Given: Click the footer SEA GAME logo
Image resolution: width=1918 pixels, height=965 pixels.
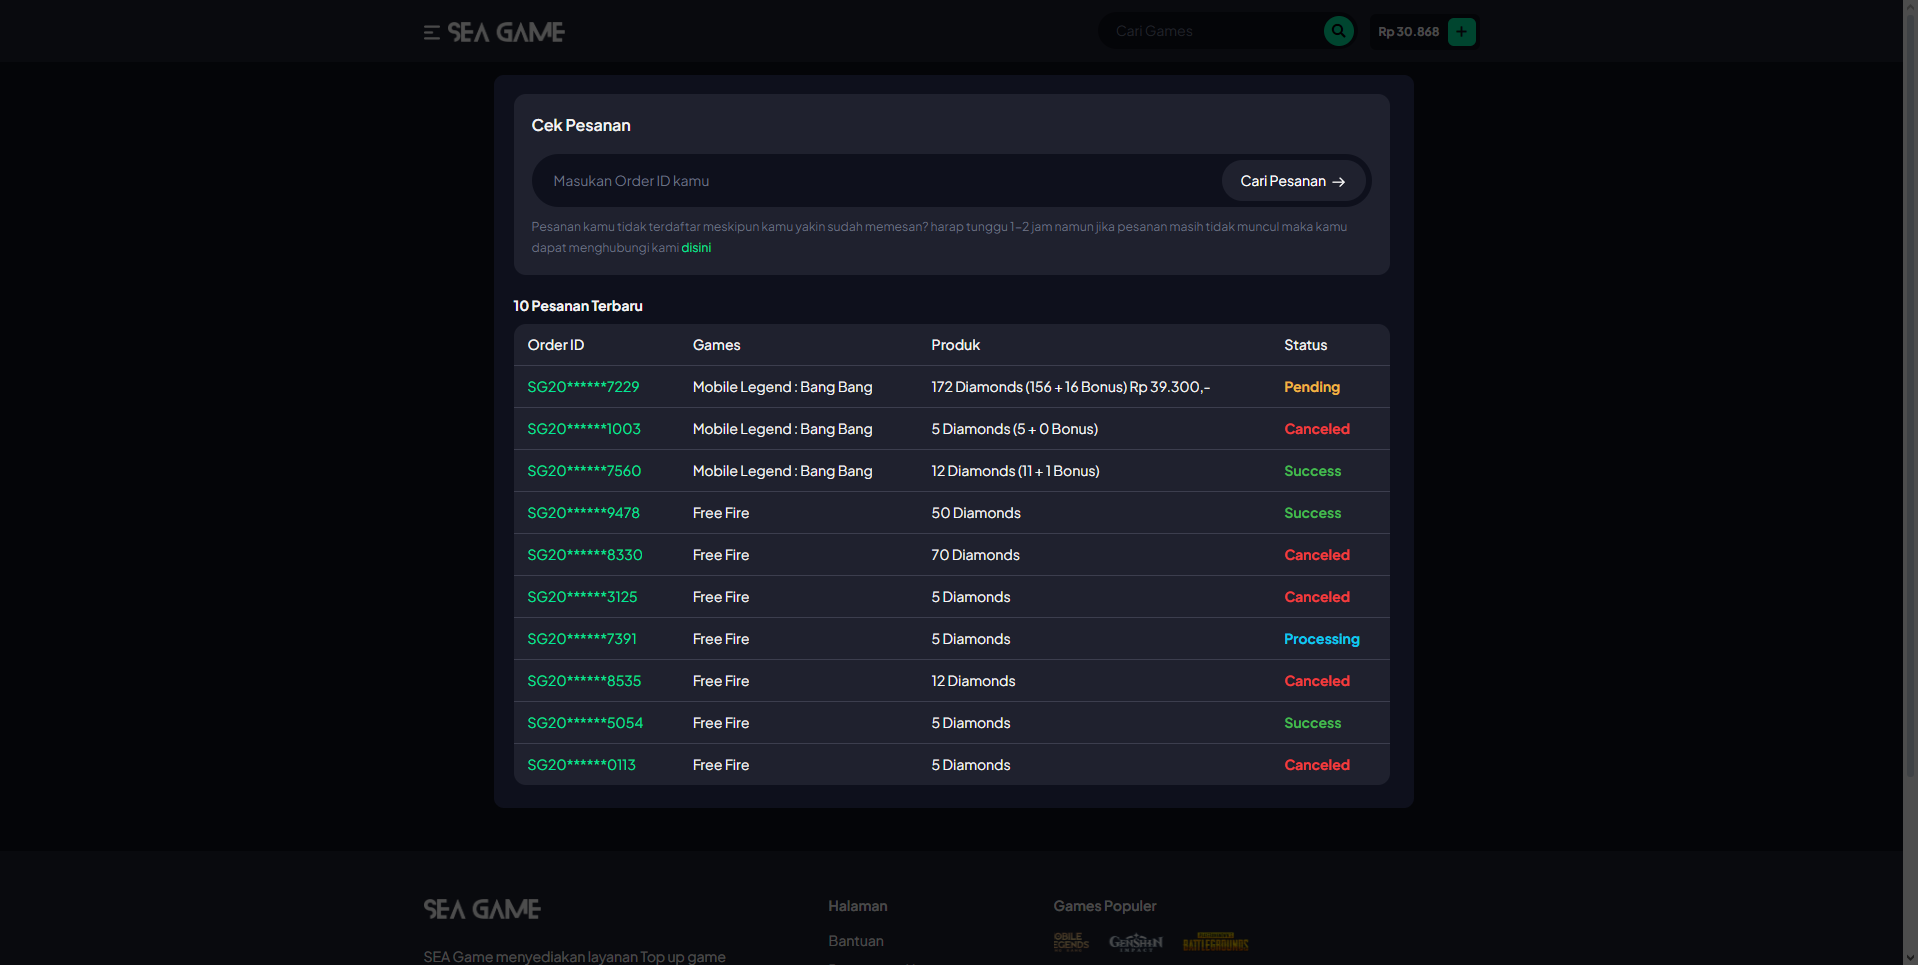Looking at the screenshot, I should point(482,909).
